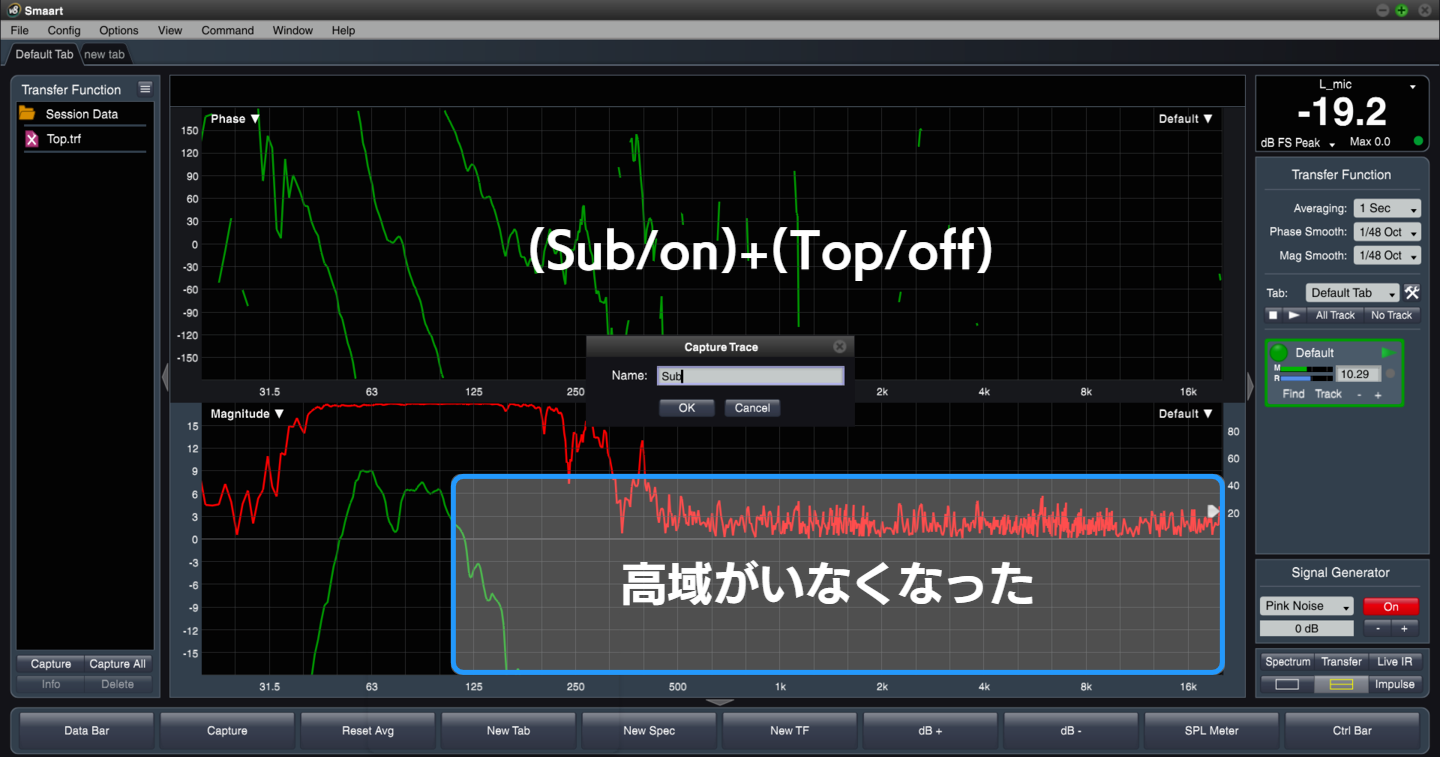This screenshot has height=757, width=1440.
Task: Open the Averaging dropdown
Action: [x=1387, y=209]
